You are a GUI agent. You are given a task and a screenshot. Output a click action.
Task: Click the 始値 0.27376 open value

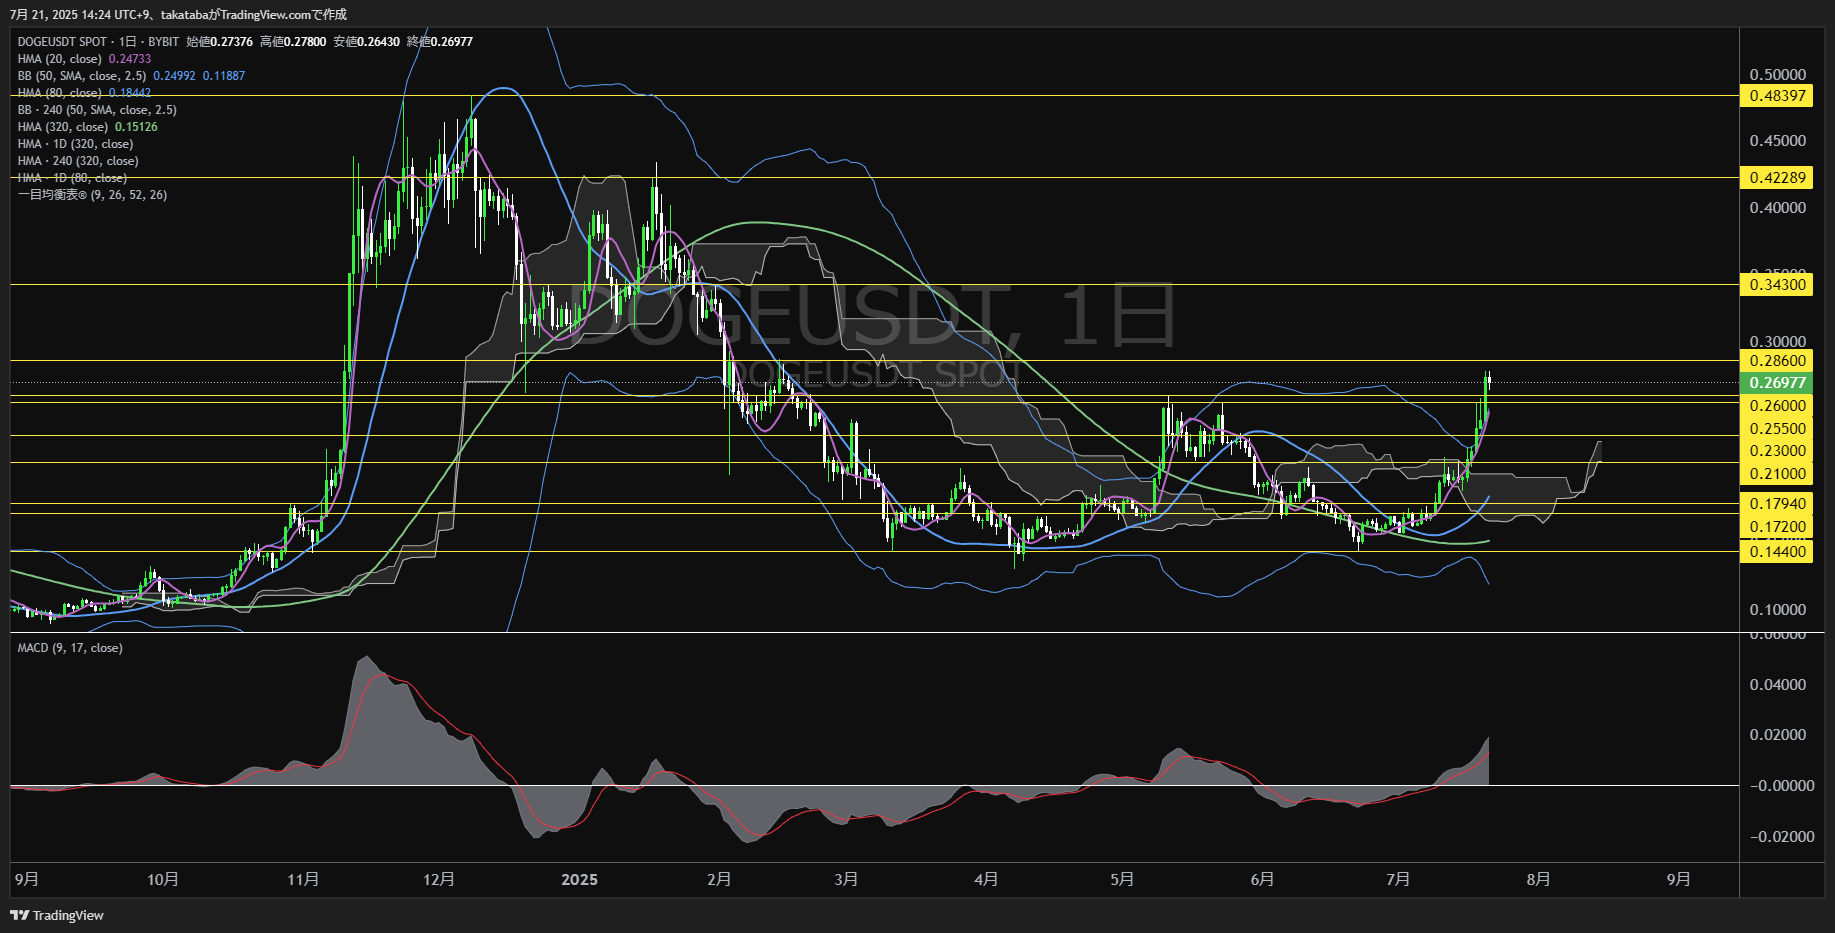(x=219, y=42)
